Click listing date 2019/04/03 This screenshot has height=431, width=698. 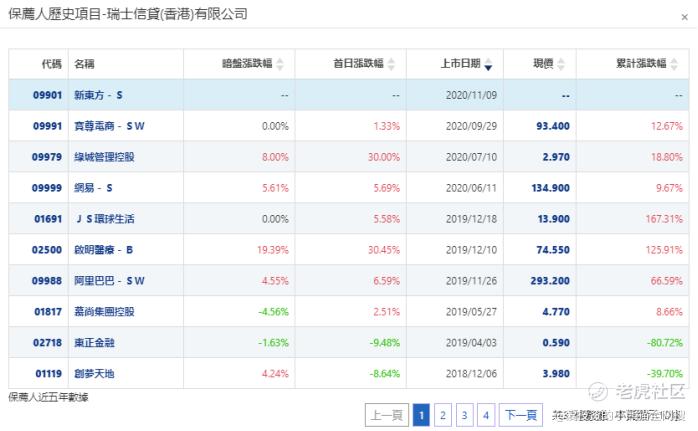click(471, 342)
